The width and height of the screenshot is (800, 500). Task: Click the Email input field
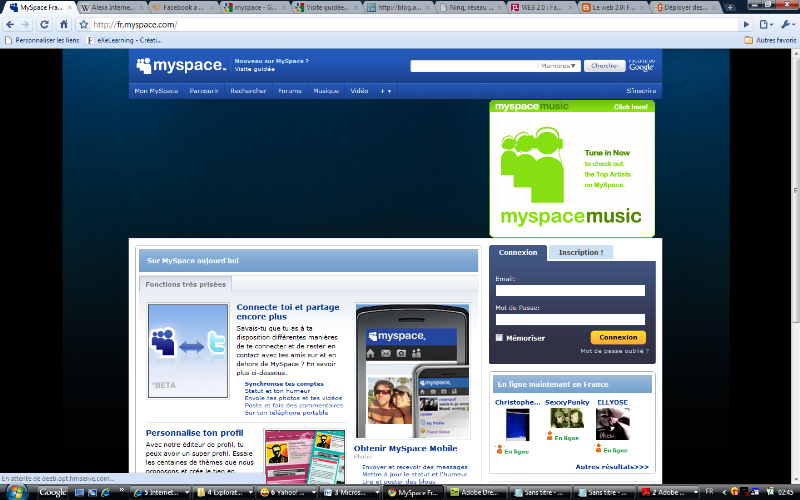[570, 291]
